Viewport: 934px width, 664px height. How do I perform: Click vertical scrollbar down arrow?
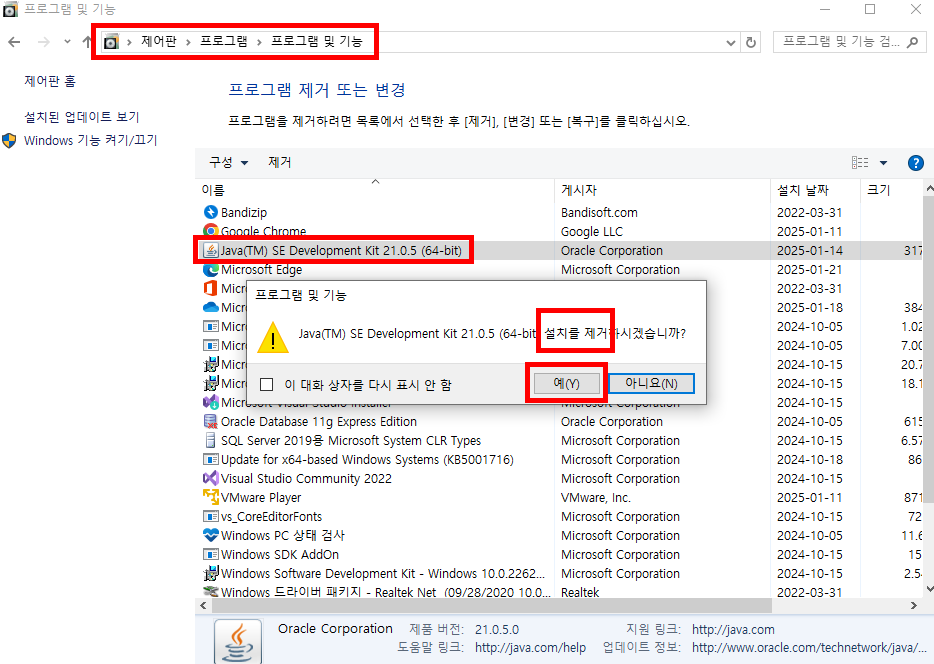point(929,589)
